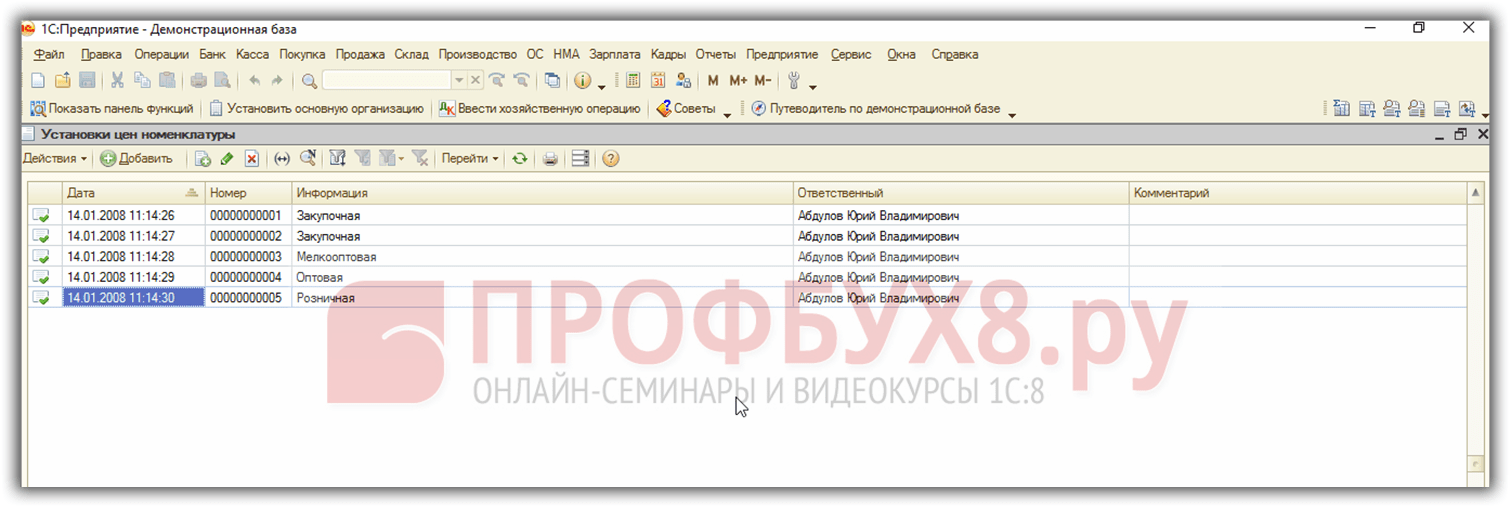Viewport: 1510px width, 507px height.
Task: Click the yellow Help information icon
Action: pos(581,81)
